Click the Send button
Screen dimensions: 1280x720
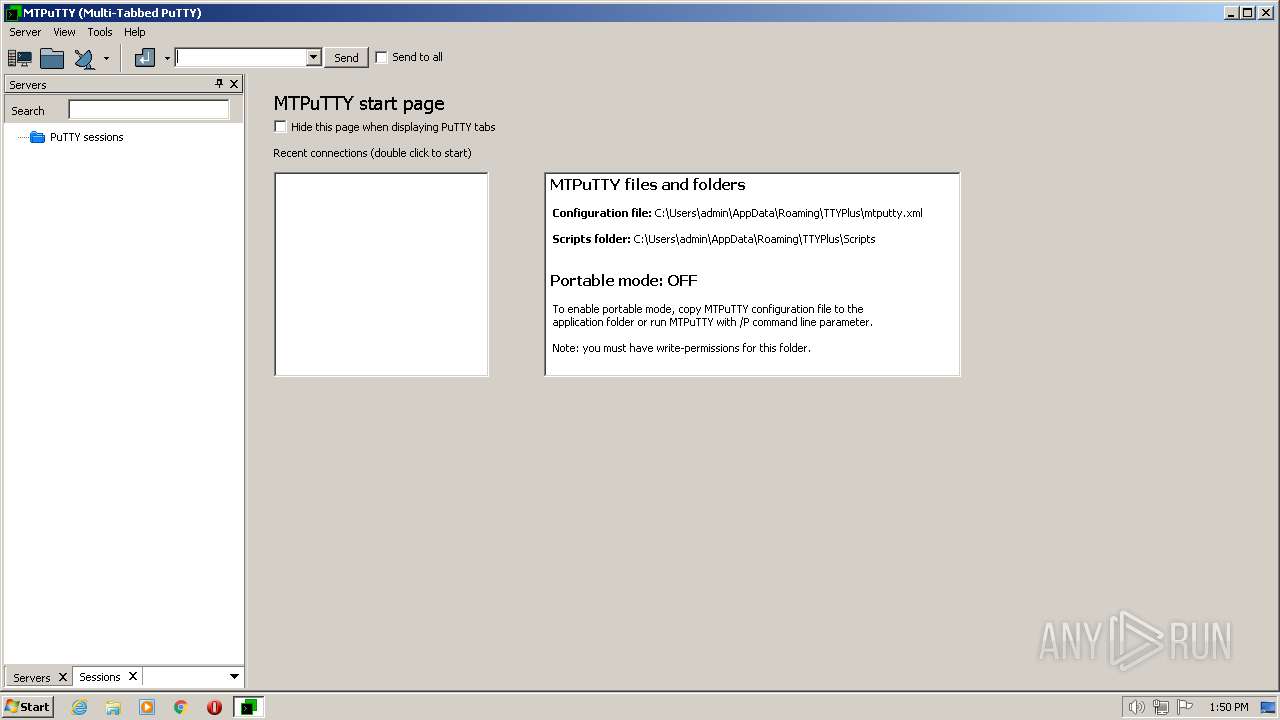click(x=346, y=58)
